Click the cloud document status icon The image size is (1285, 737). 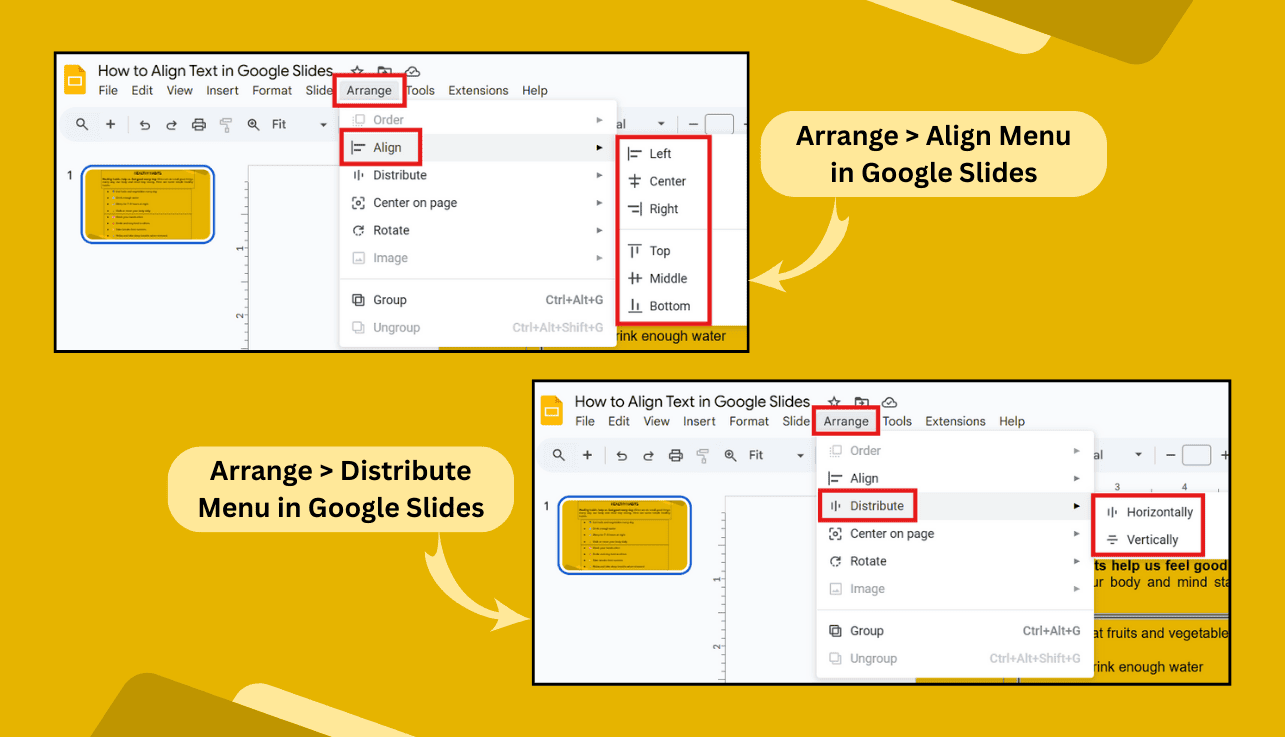click(x=410, y=72)
